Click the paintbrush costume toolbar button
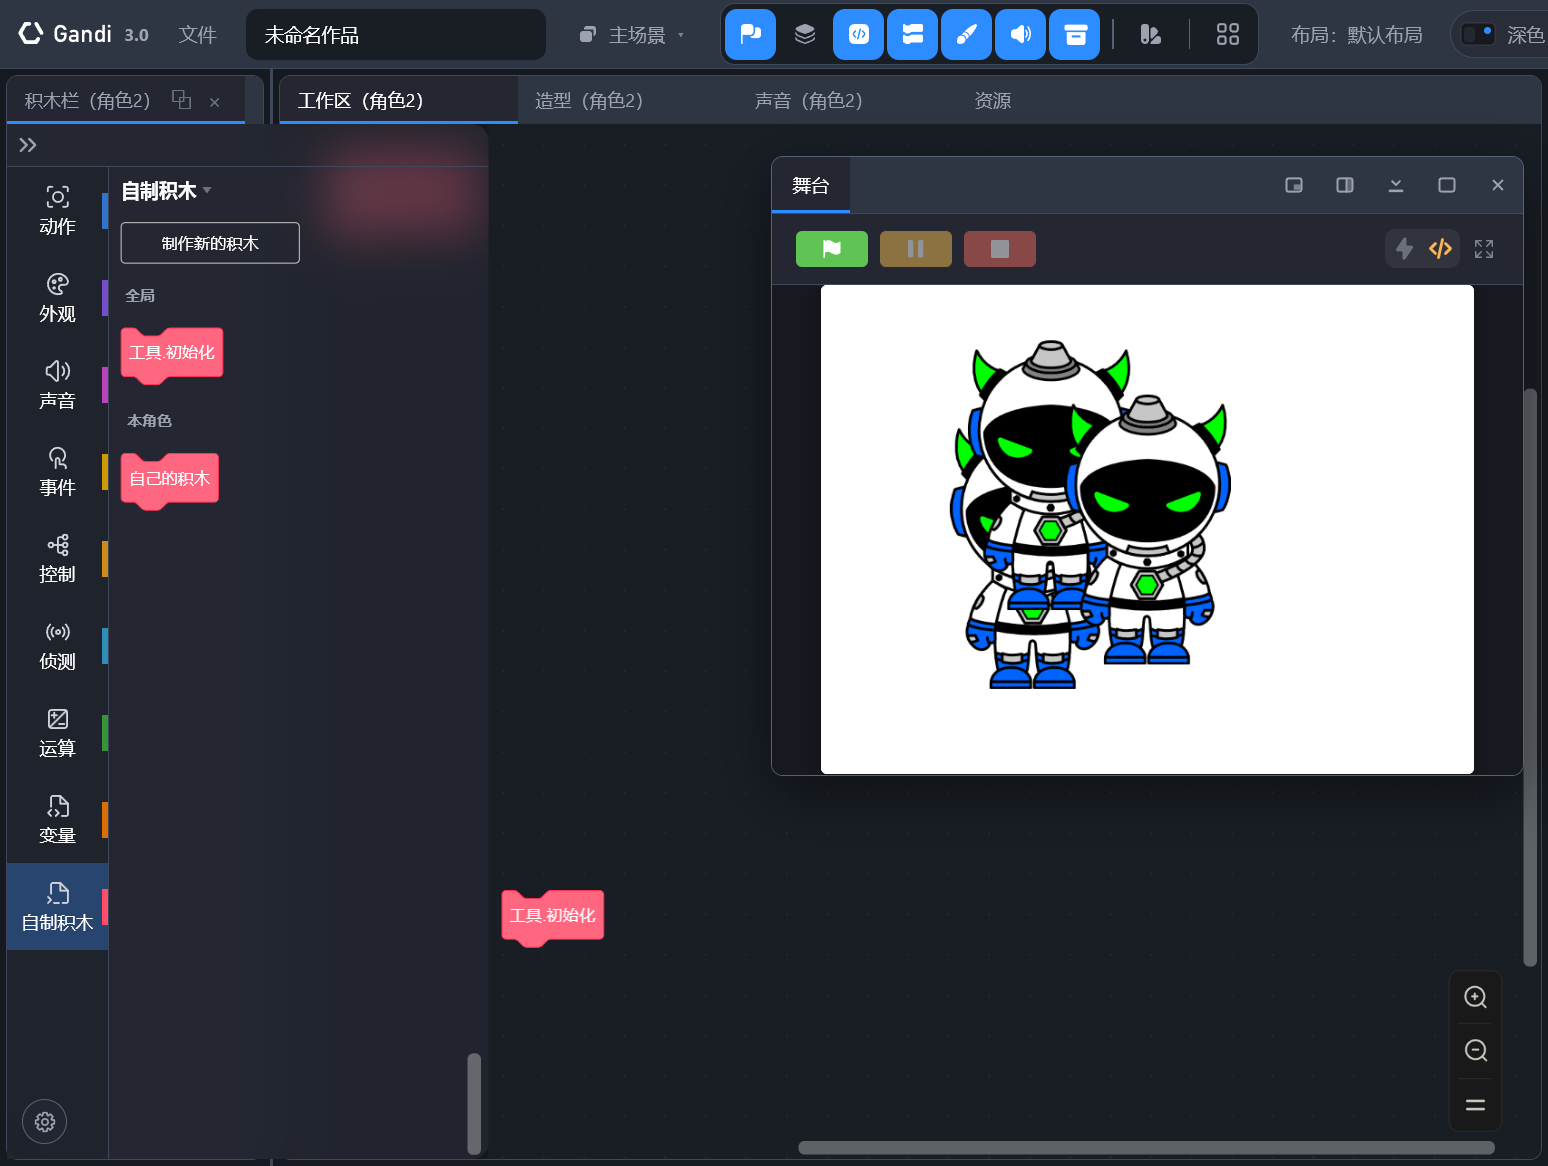1548x1166 pixels. click(966, 35)
